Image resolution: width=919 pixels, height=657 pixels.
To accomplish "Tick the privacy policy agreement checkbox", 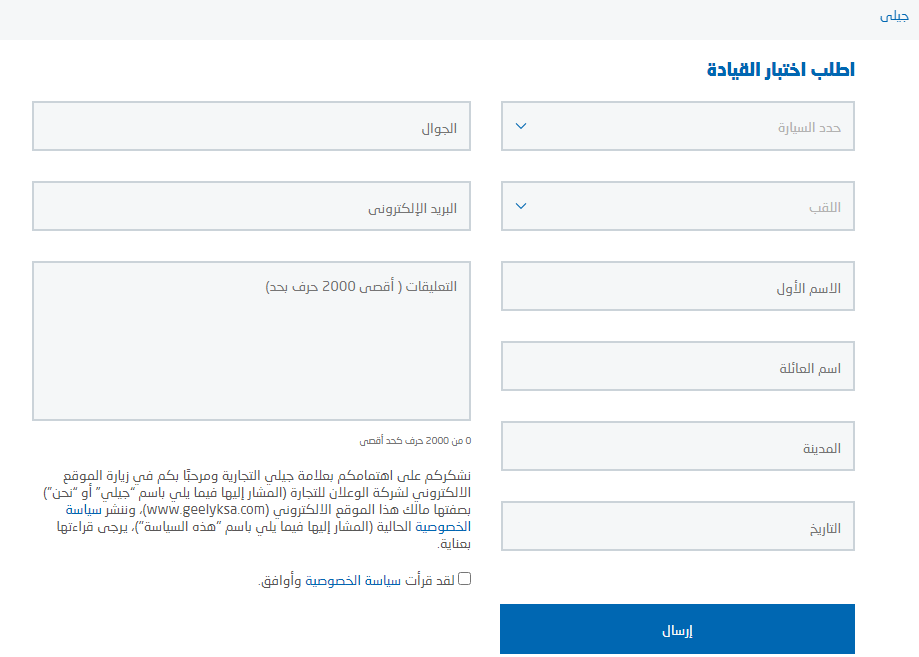I will point(464,578).
